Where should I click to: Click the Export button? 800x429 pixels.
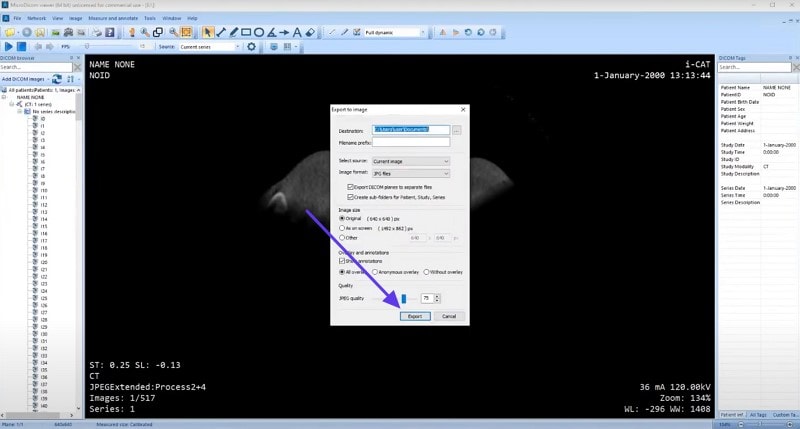(415, 316)
